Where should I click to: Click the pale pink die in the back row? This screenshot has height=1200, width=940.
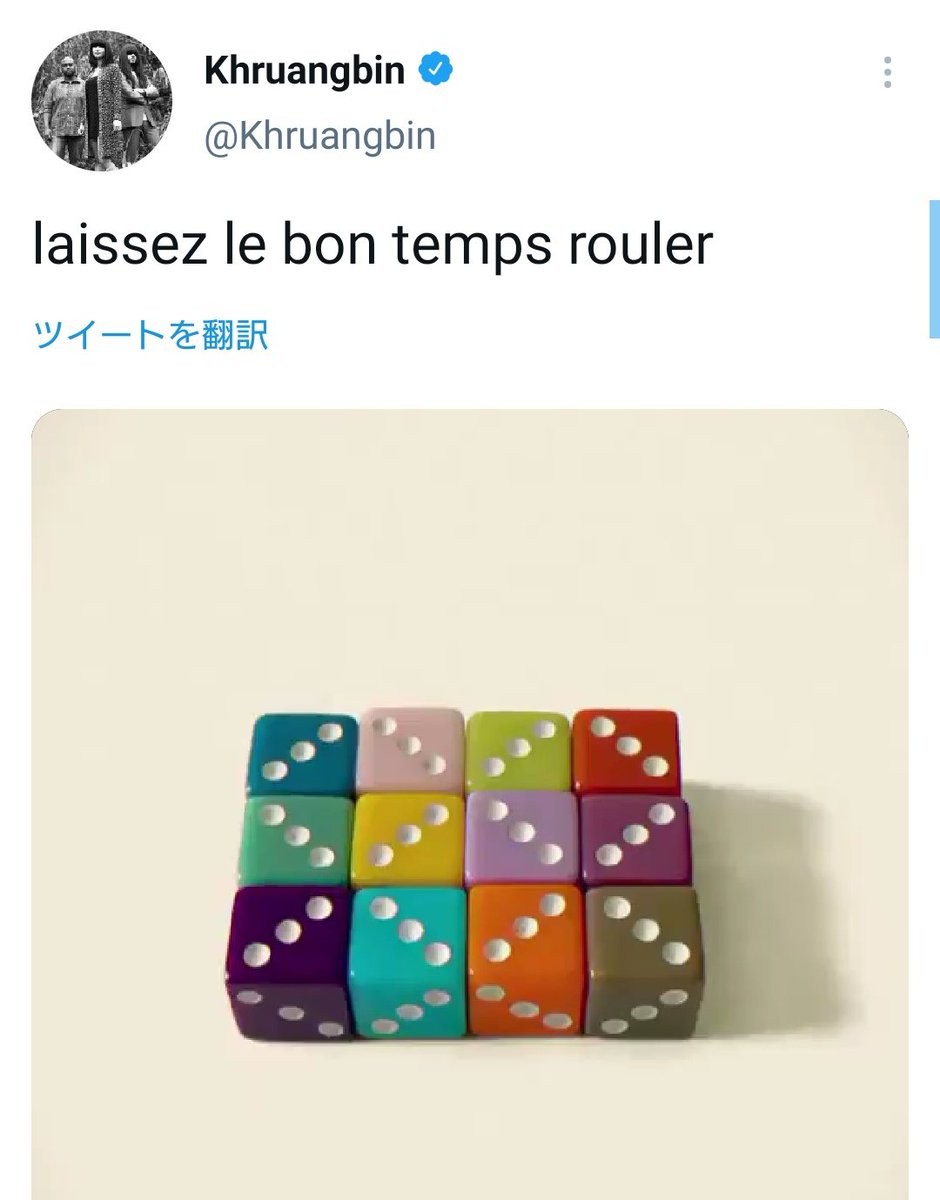point(412,751)
